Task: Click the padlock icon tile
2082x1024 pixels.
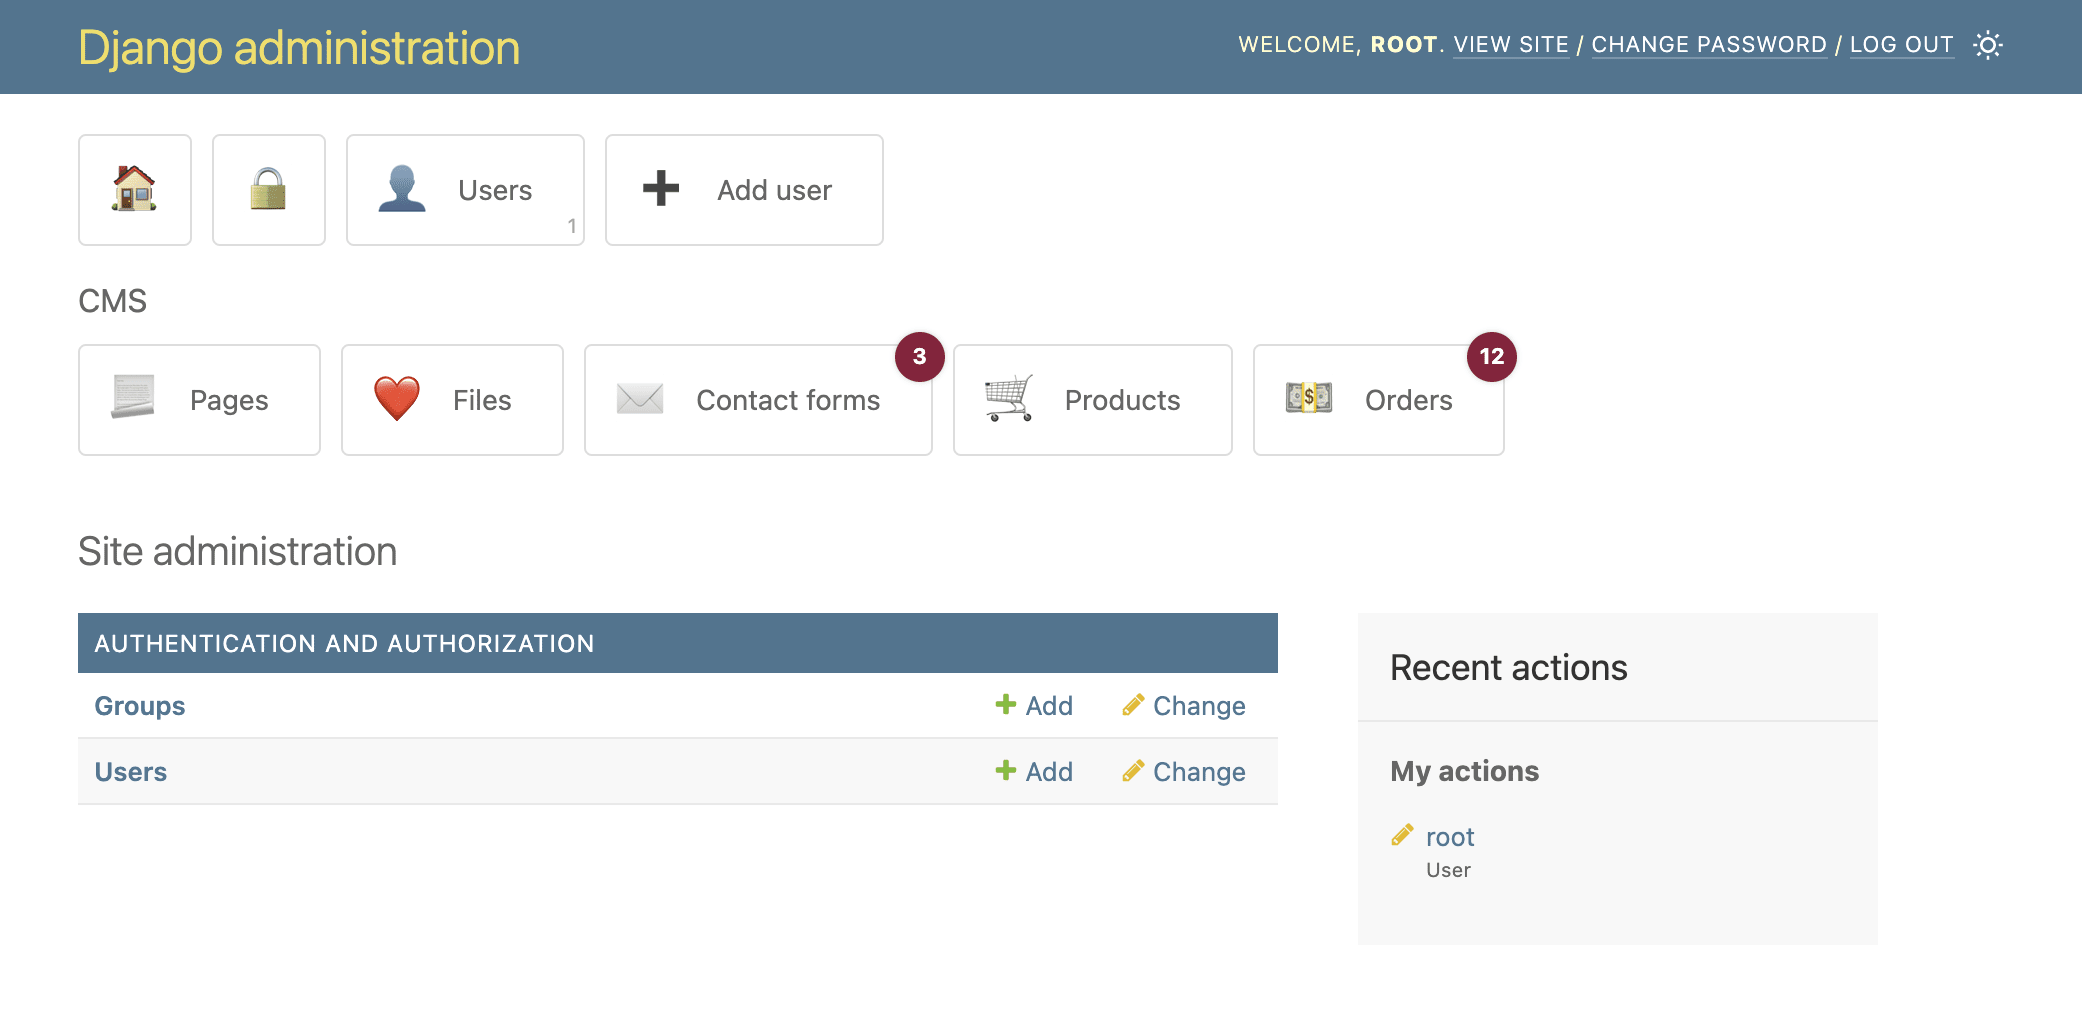Action: click(x=269, y=190)
